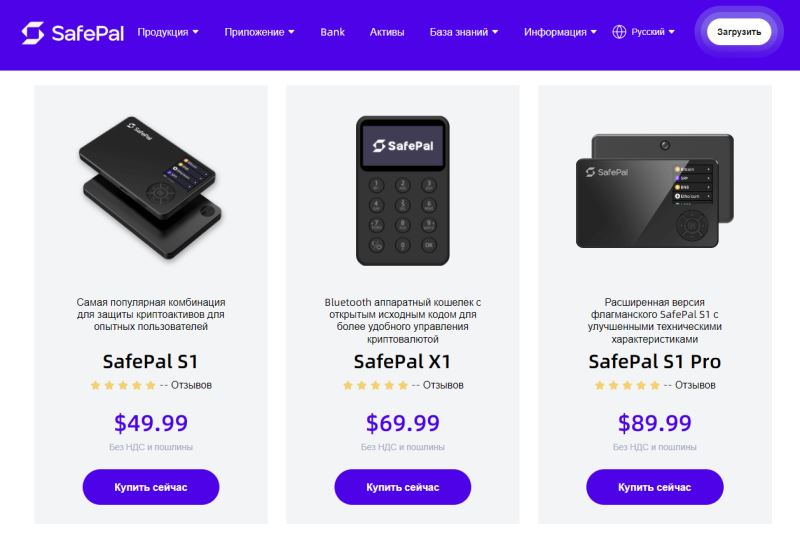Open the SafePal X1 product title

[403, 361]
